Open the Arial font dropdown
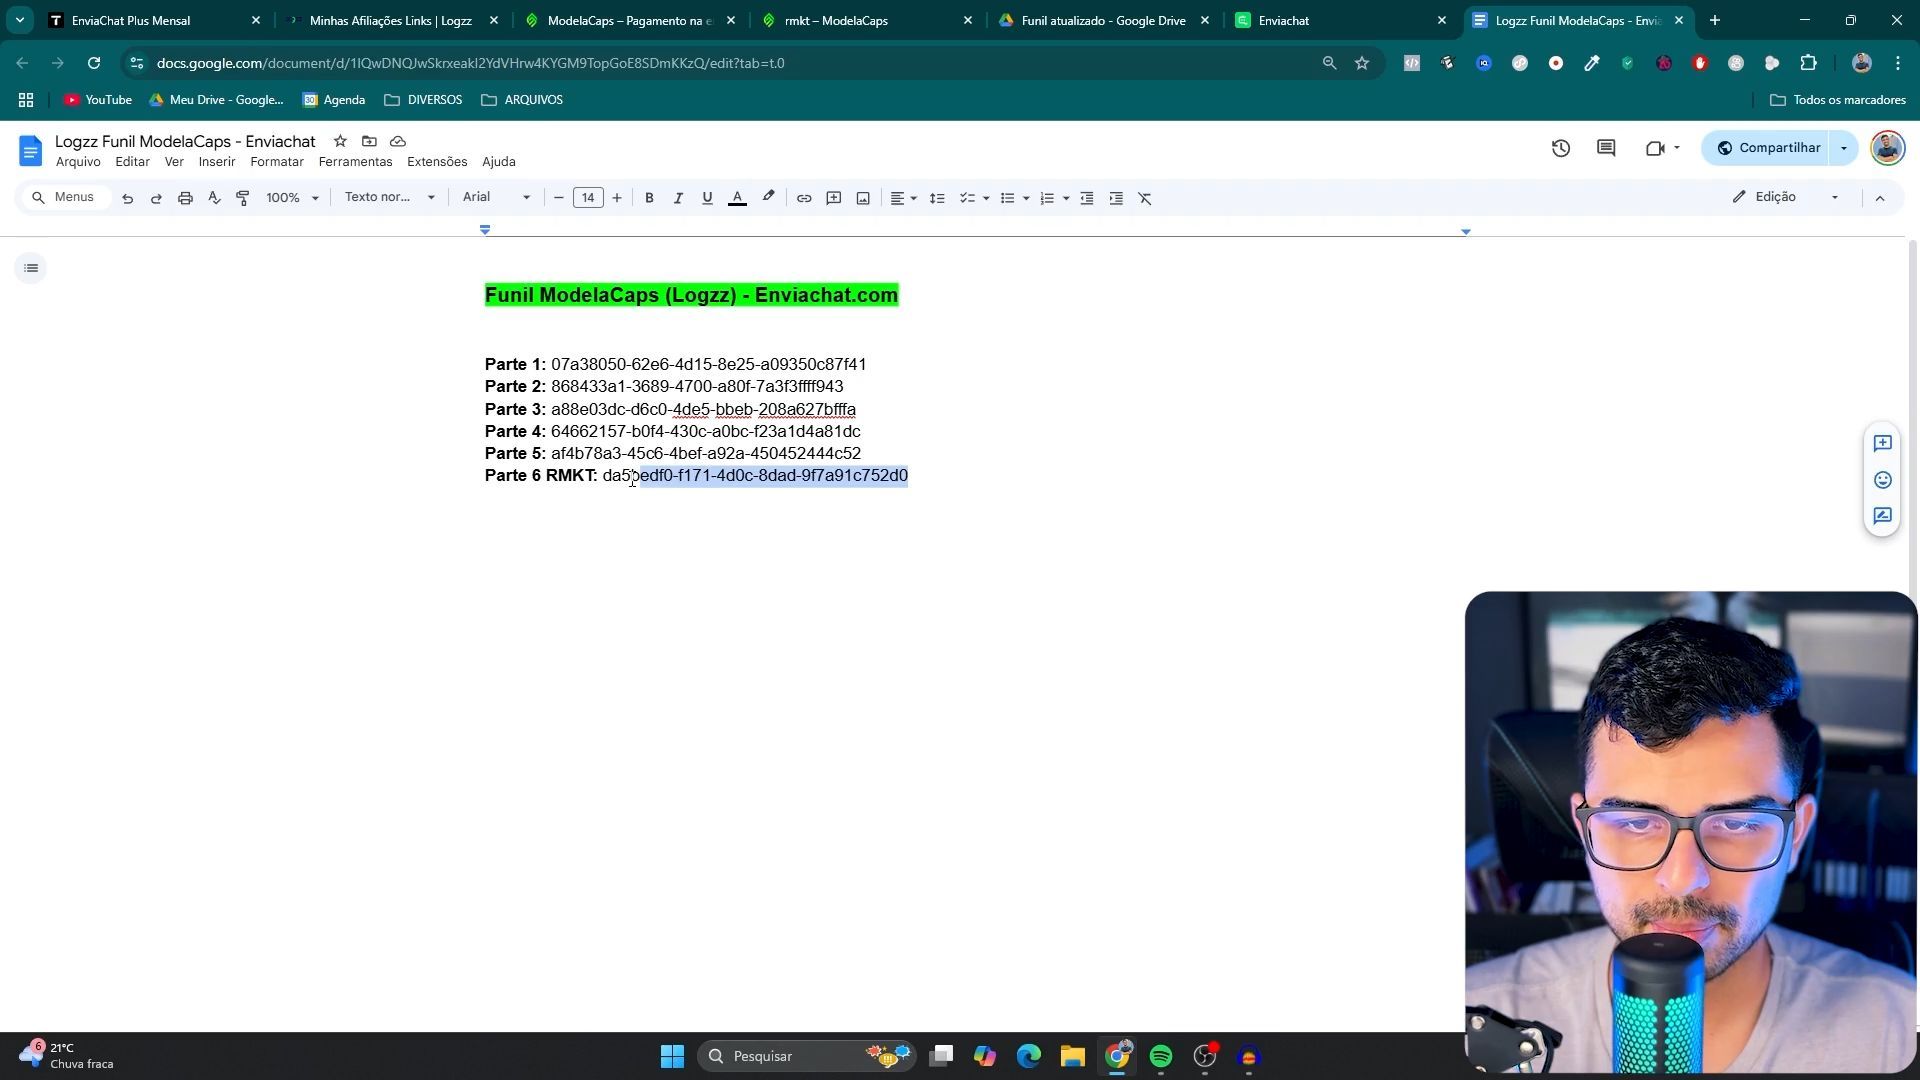This screenshot has width=1920, height=1080. click(x=496, y=197)
